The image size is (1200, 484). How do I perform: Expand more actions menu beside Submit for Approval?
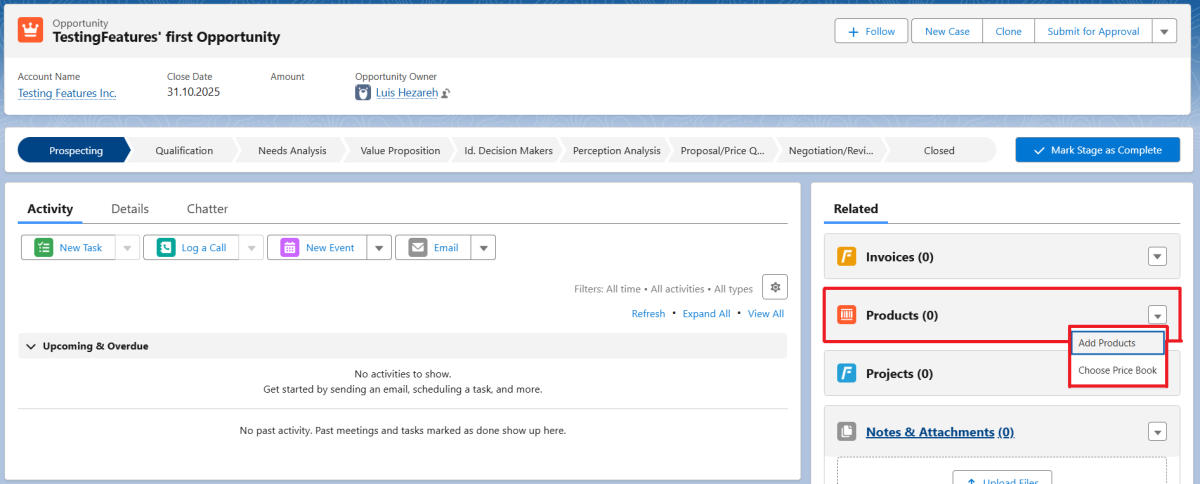click(x=1164, y=32)
